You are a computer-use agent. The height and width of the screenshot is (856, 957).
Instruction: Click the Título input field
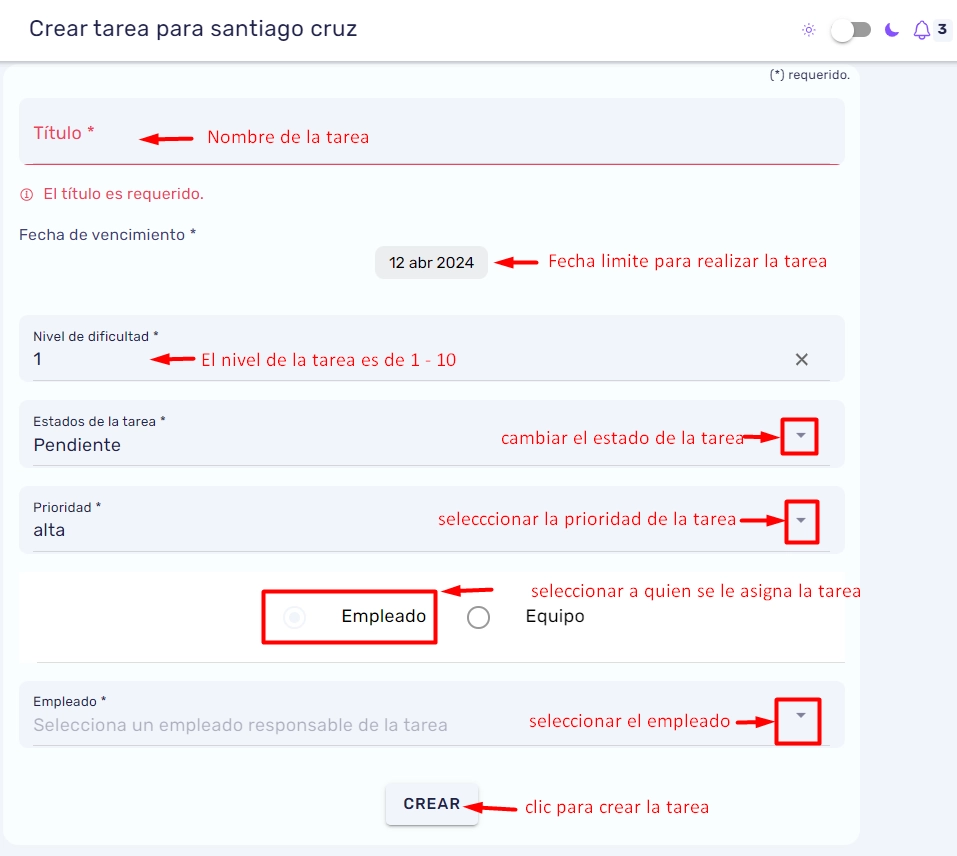(x=432, y=132)
